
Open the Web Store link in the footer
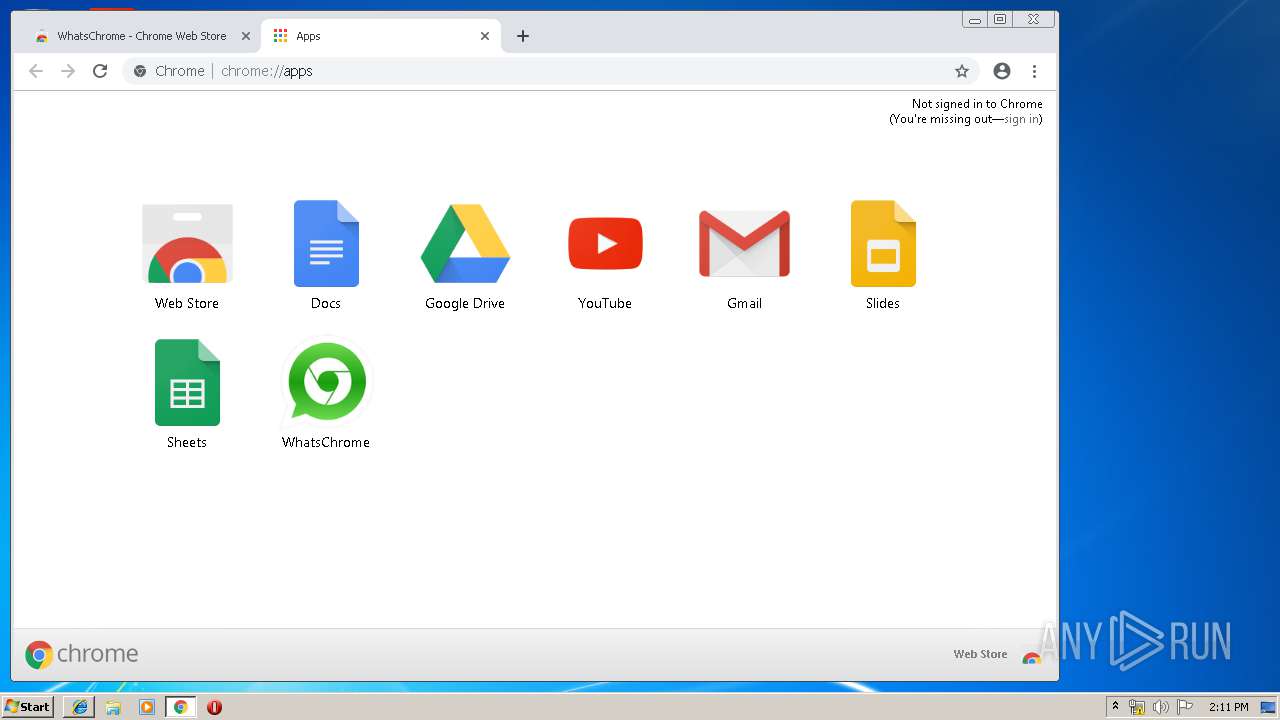click(x=980, y=654)
